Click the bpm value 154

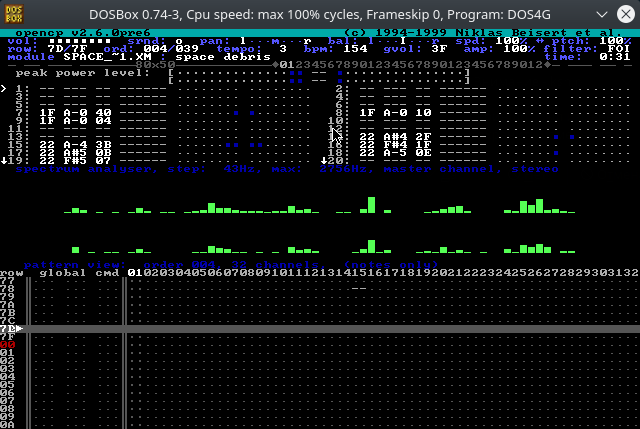coord(356,49)
